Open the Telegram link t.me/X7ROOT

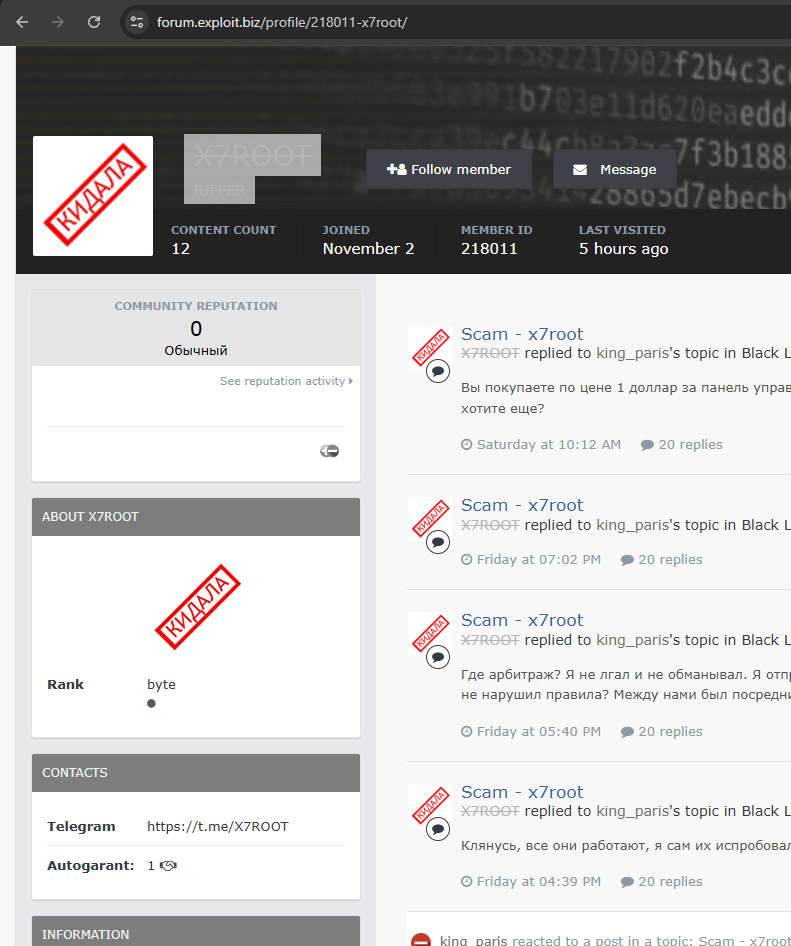point(218,826)
